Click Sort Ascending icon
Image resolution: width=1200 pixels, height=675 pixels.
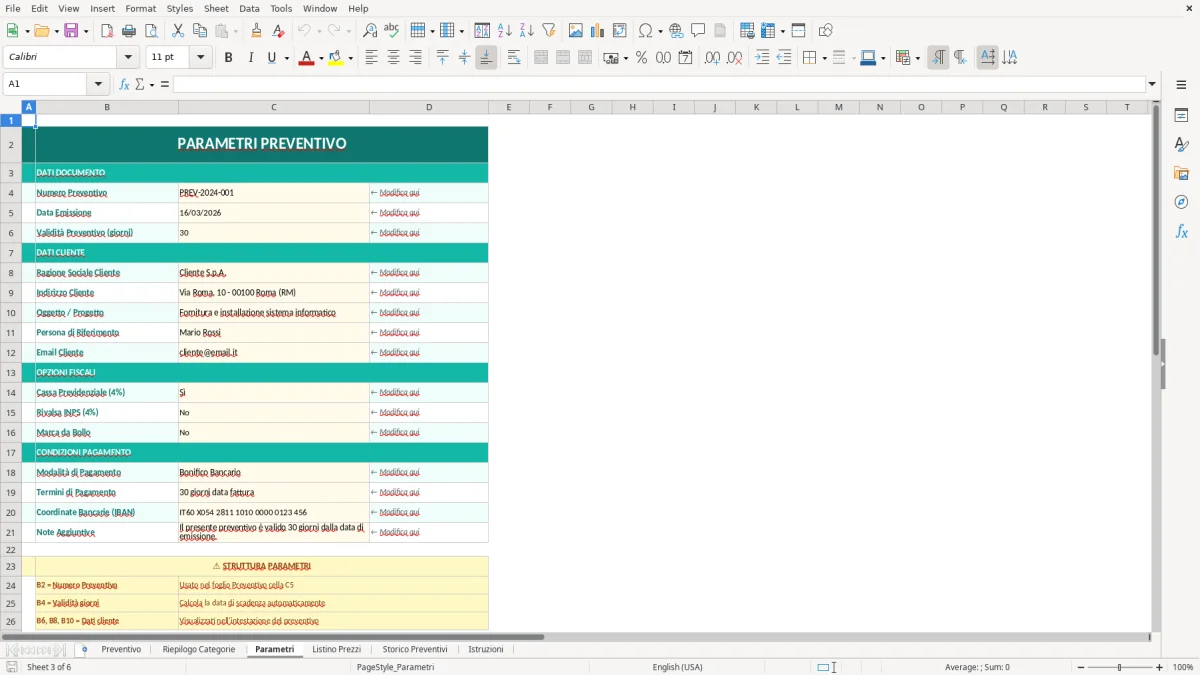point(505,31)
